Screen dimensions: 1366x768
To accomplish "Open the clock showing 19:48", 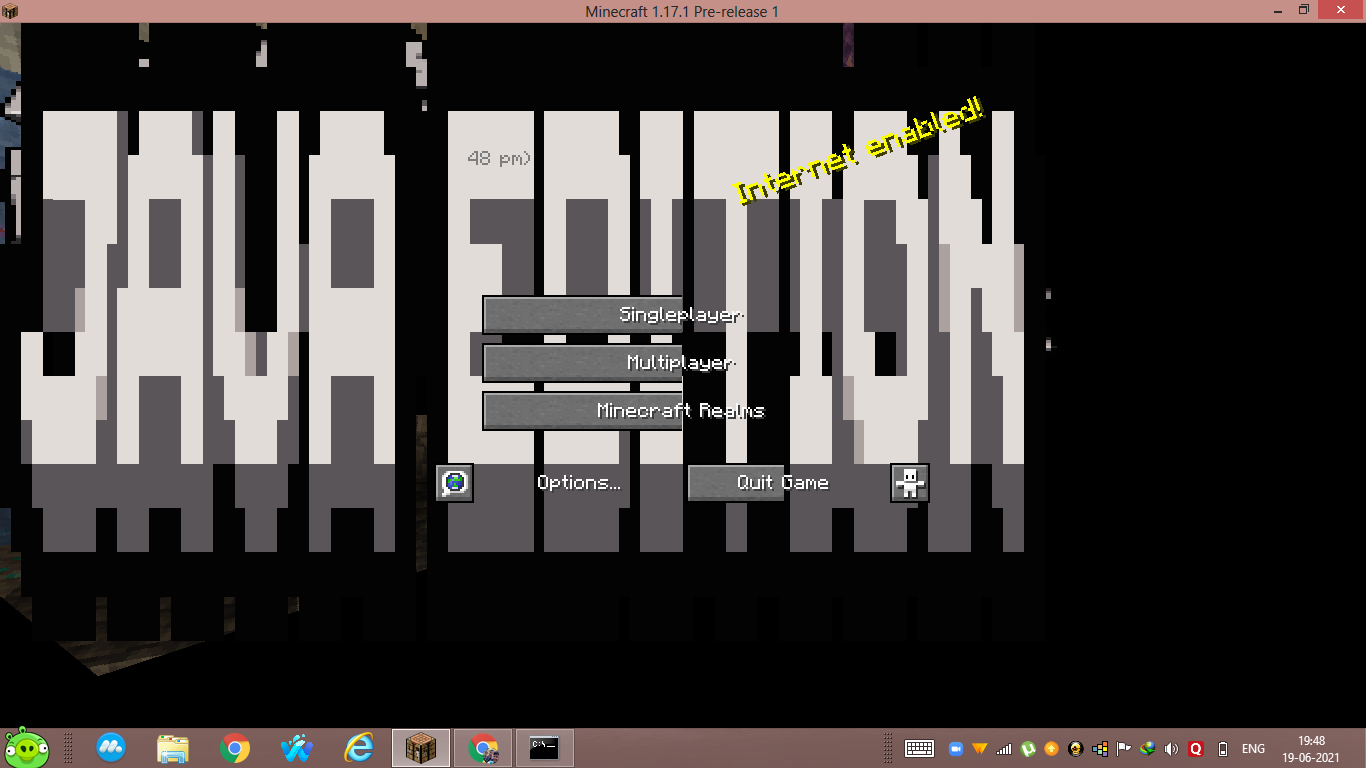I will [1311, 749].
